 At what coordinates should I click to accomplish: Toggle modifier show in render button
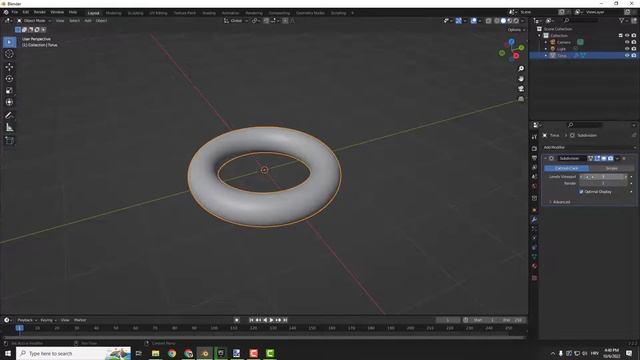(x=610, y=158)
